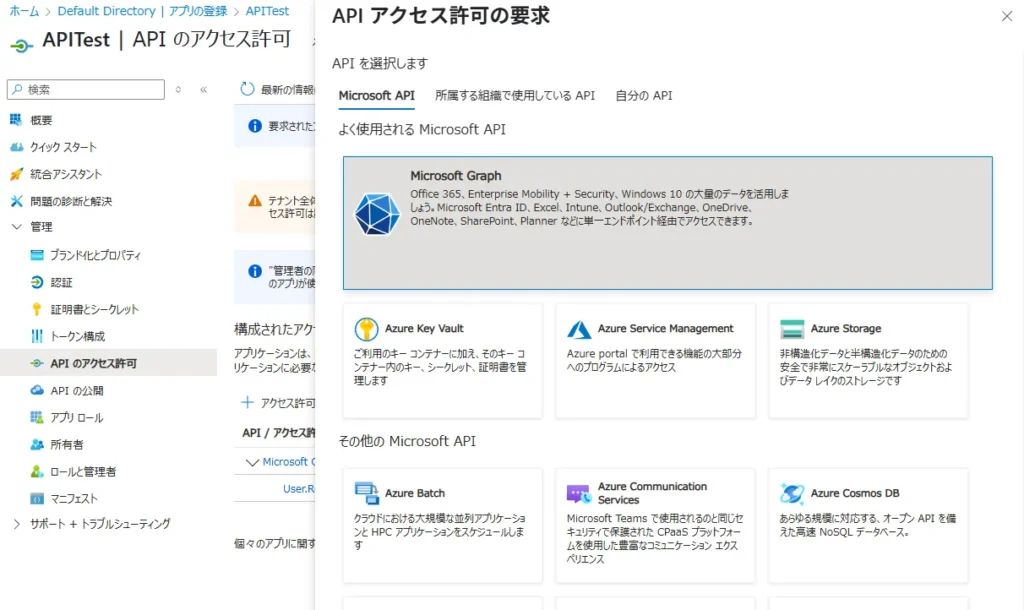Click the Azure Batch icon
1024x610 pixels.
pyautogui.click(x=366, y=493)
